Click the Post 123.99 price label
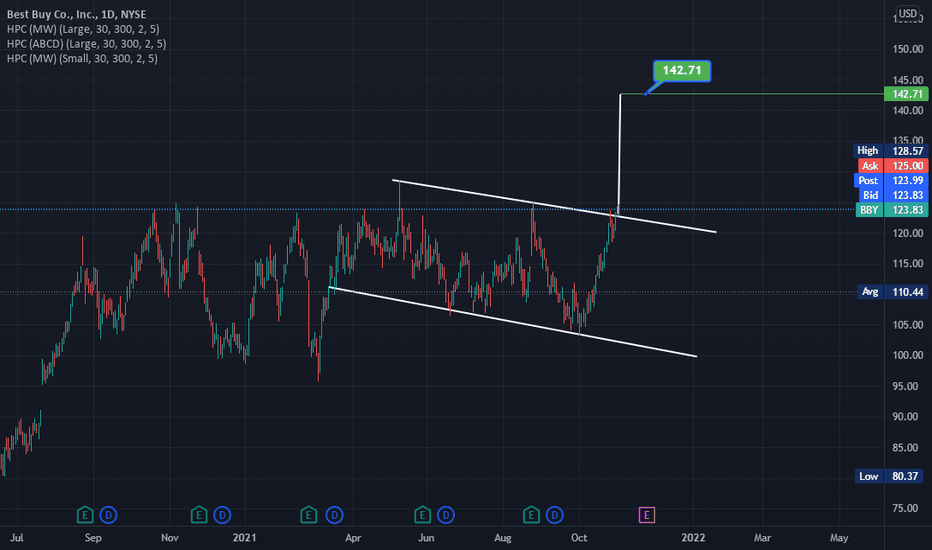 [891, 180]
